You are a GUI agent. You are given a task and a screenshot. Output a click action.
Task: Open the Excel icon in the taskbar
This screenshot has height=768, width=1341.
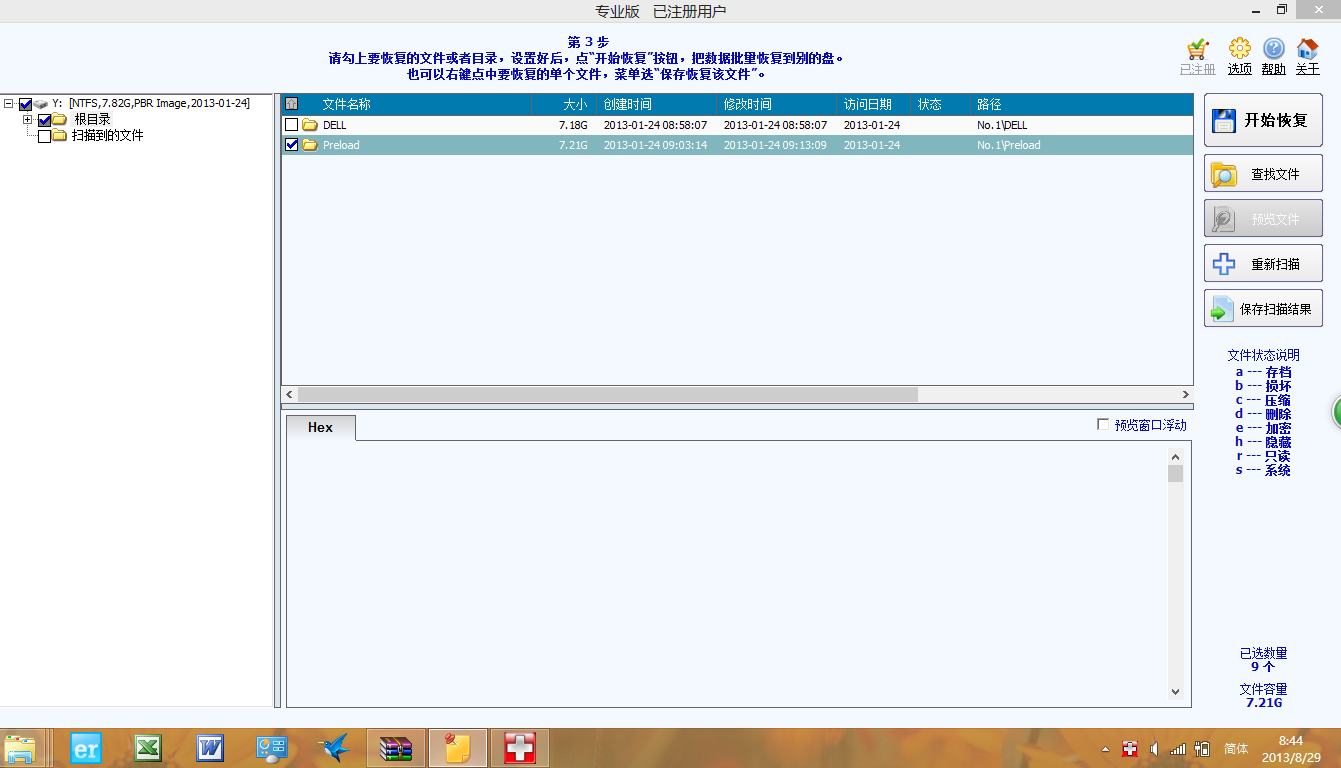tap(148, 748)
